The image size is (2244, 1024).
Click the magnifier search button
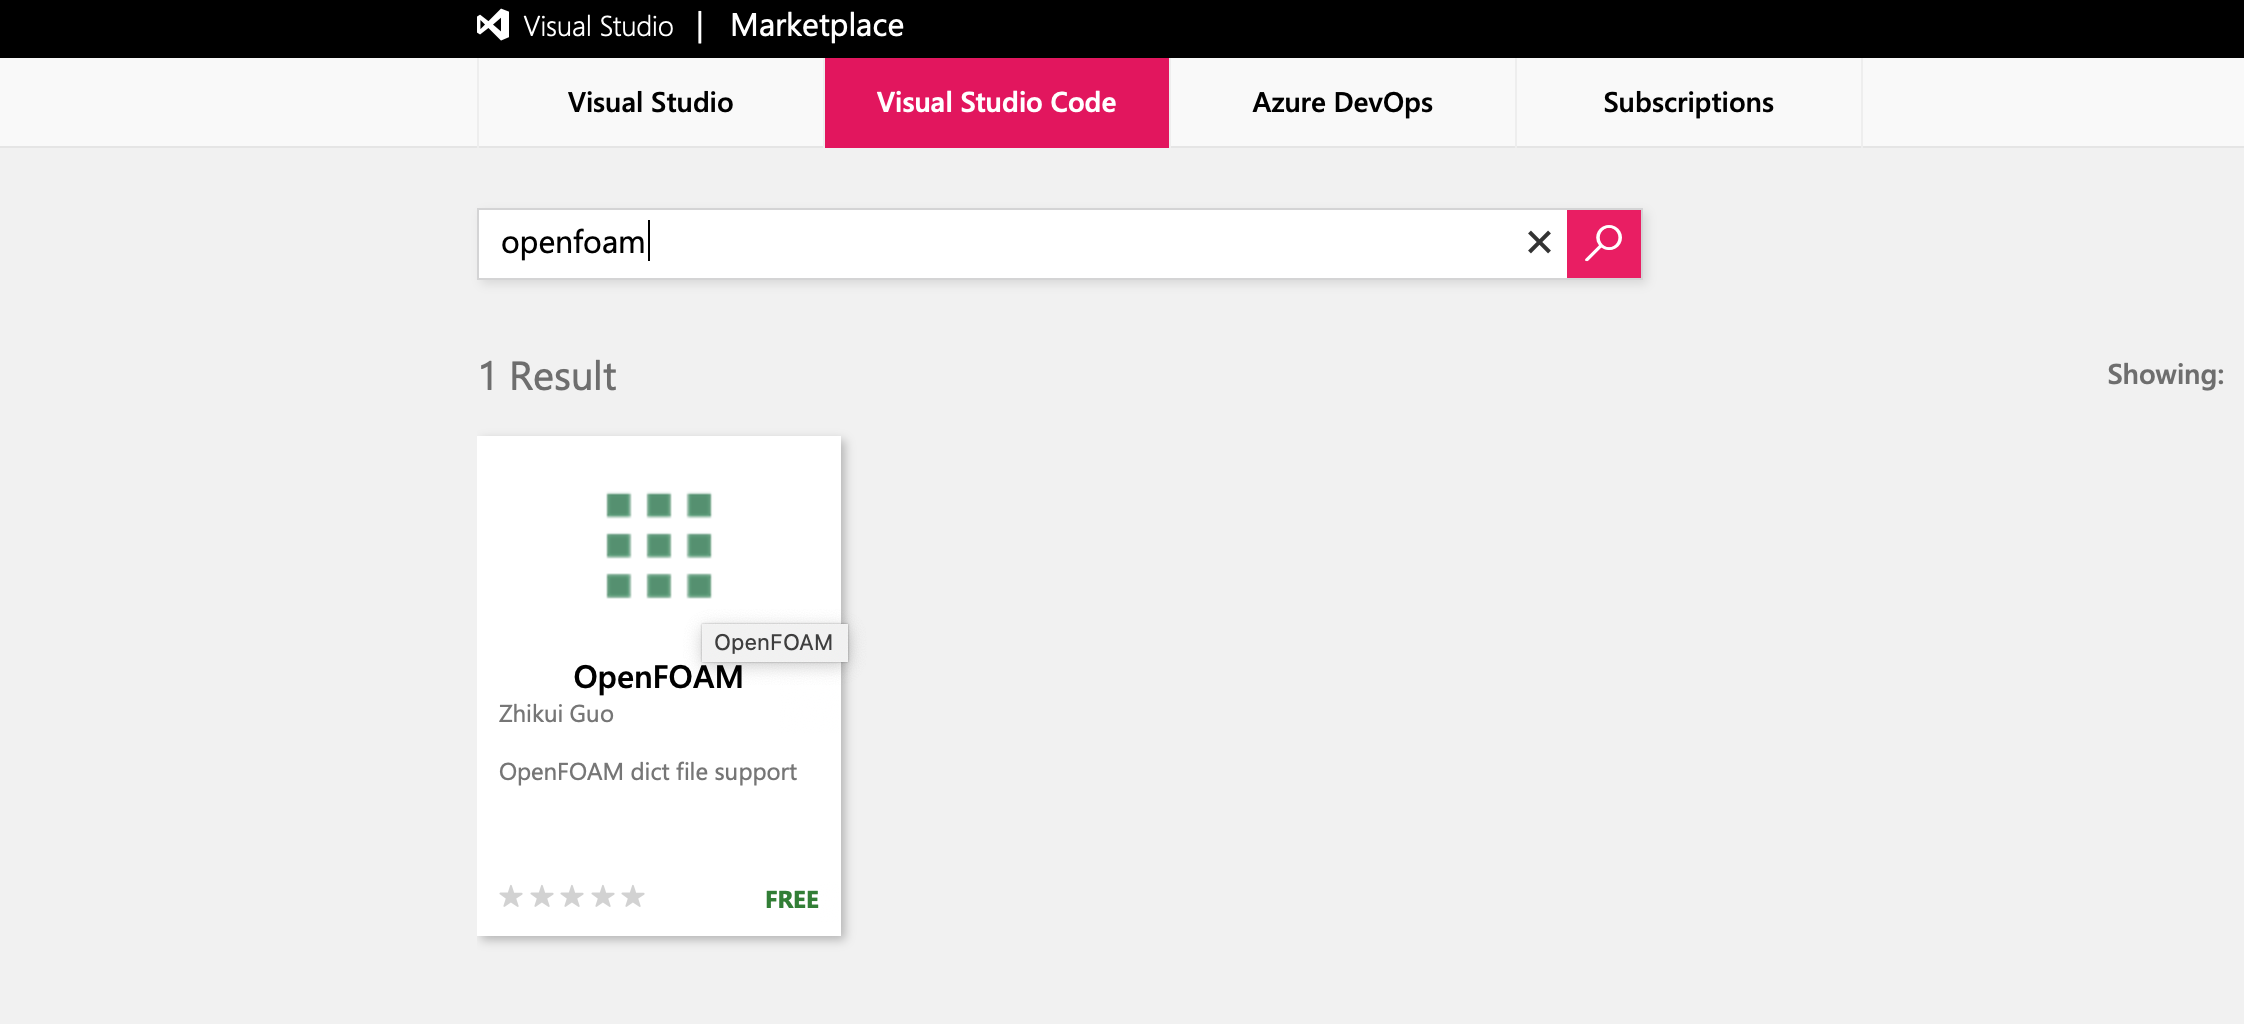click(x=1603, y=243)
